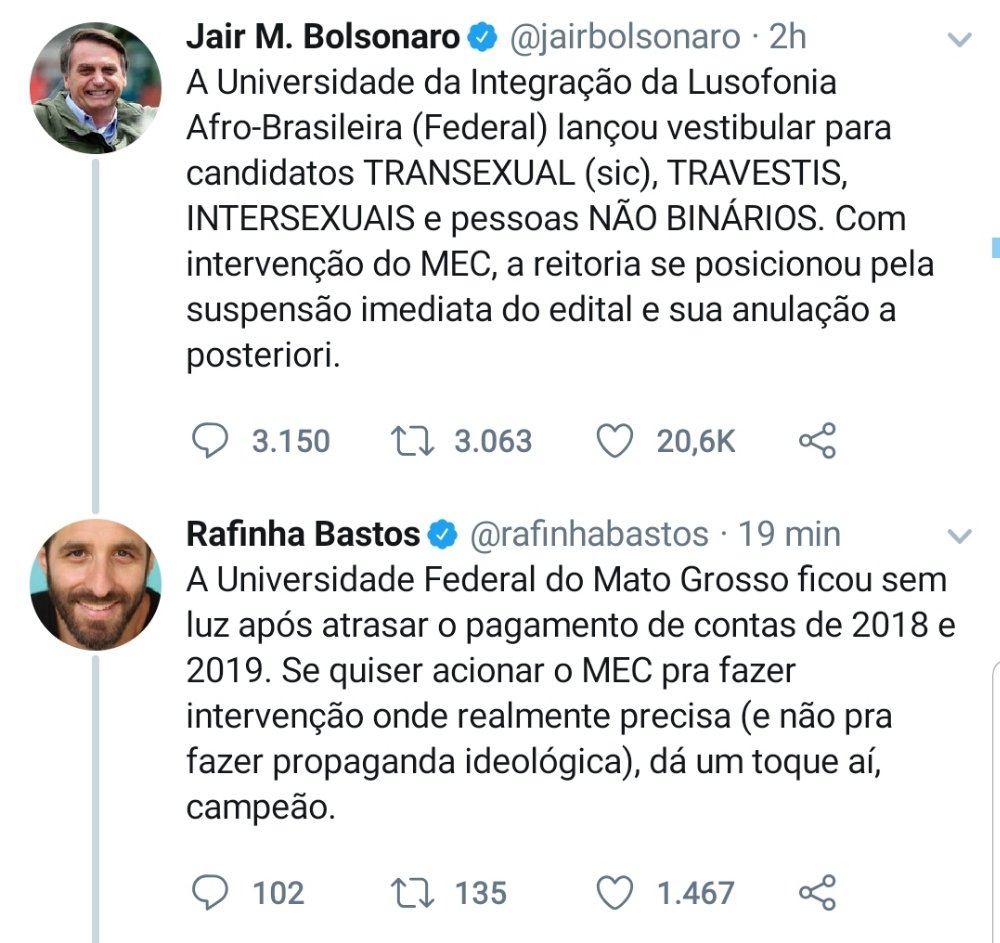Open the Jair M. Bolsonaro display name
The height and width of the screenshot is (943, 1000).
click(324, 37)
